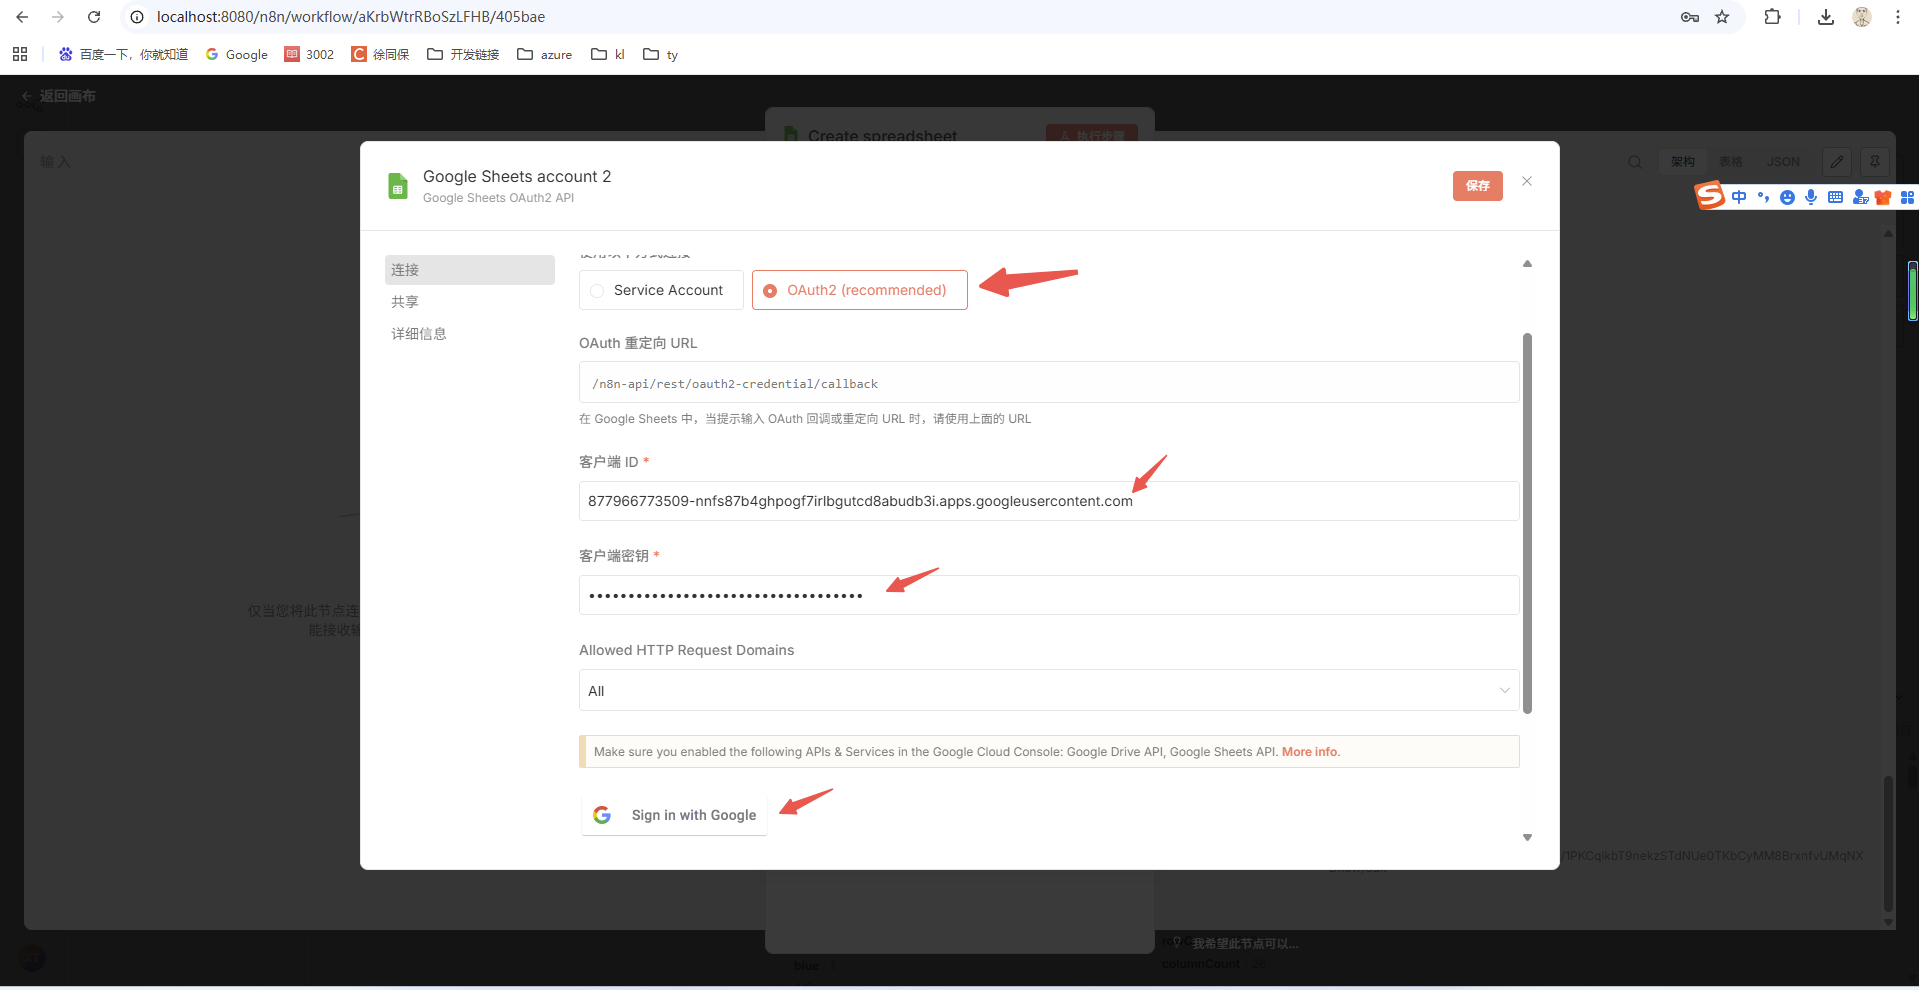Open the Google bookmark
1919x990 pixels.
(x=237, y=54)
